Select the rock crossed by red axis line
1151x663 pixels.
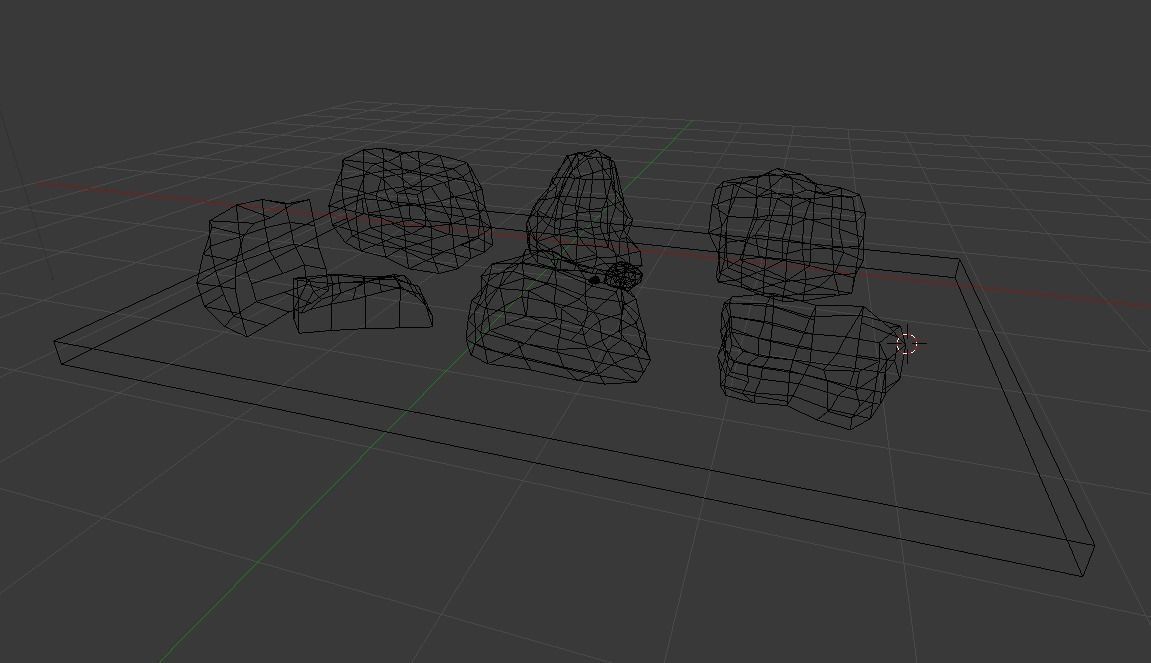(787, 235)
